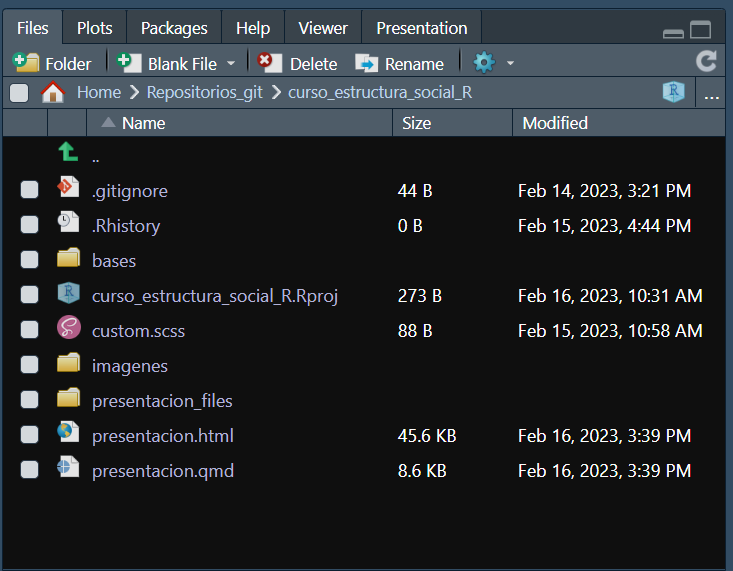Click the New Folder icon
The width and height of the screenshot is (733, 571).
[x=25, y=63]
